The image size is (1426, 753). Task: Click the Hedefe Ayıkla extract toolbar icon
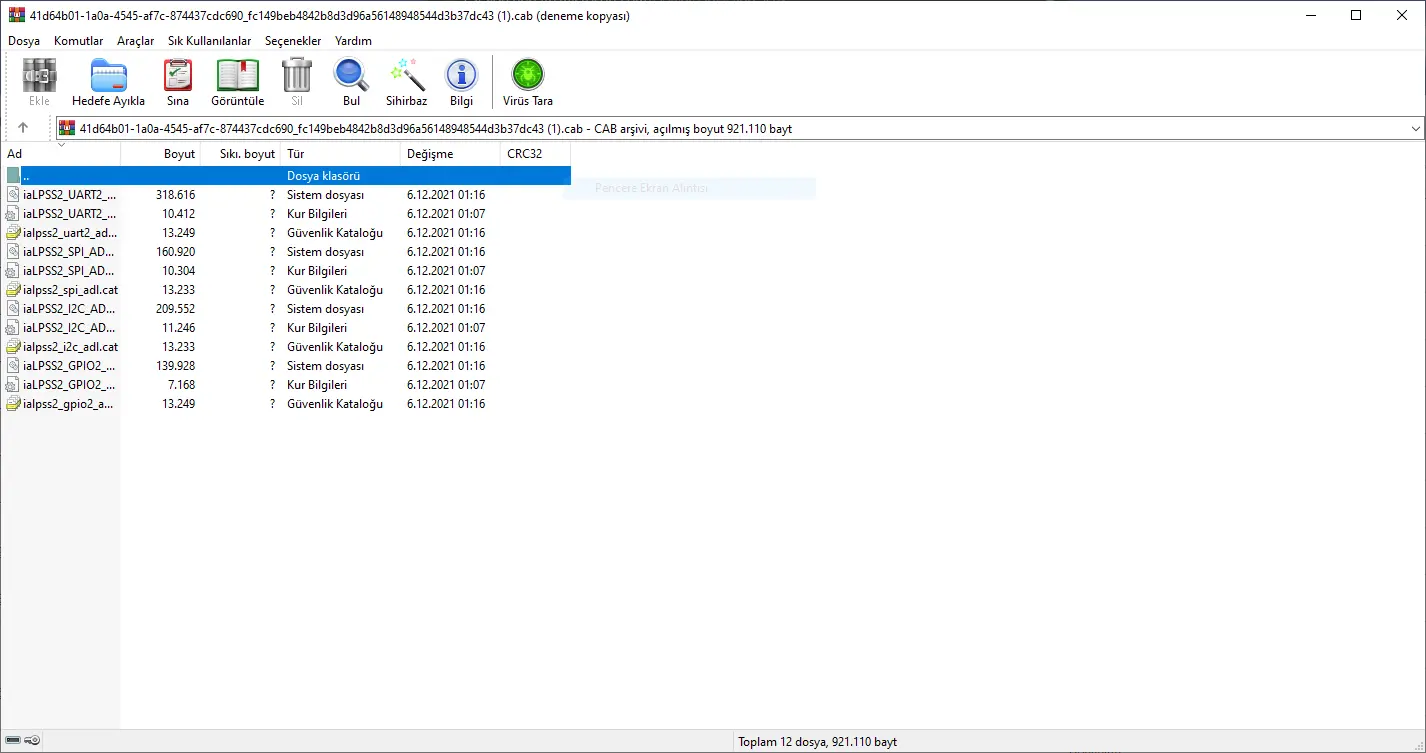pyautogui.click(x=108, y=75)
